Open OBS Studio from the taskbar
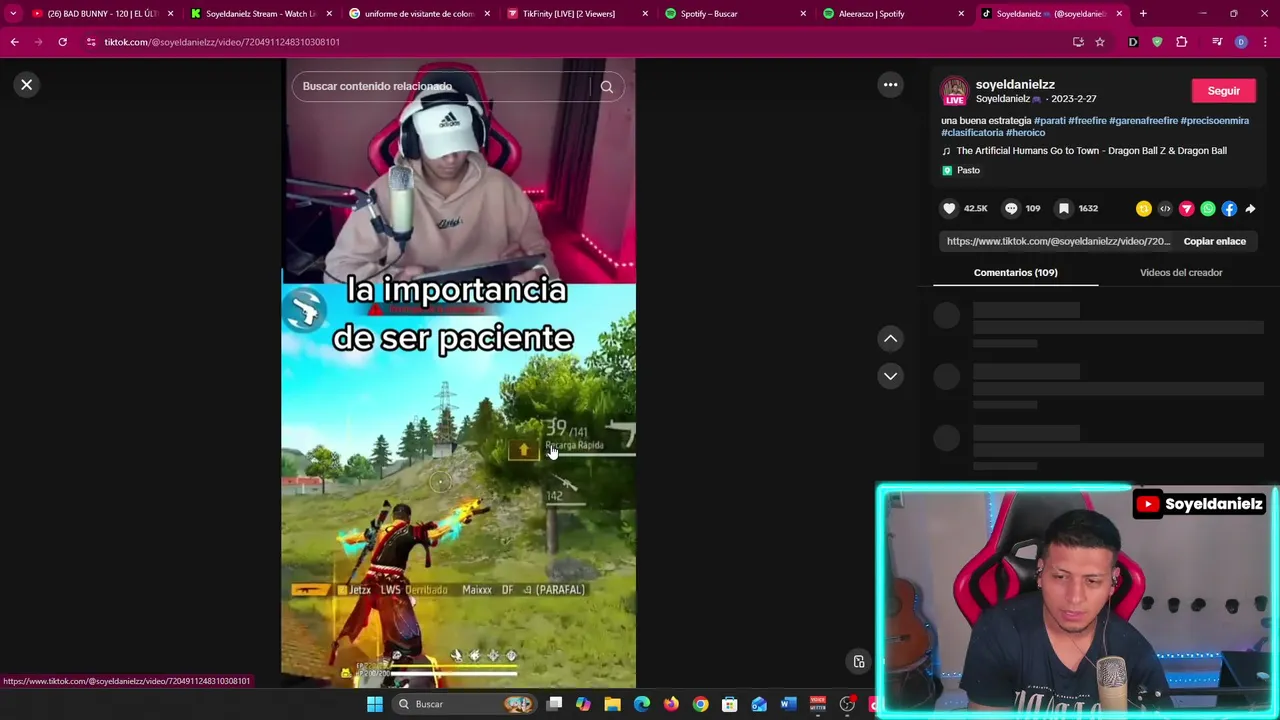This screenshot has width=1280, height=720. coord(847,705)
